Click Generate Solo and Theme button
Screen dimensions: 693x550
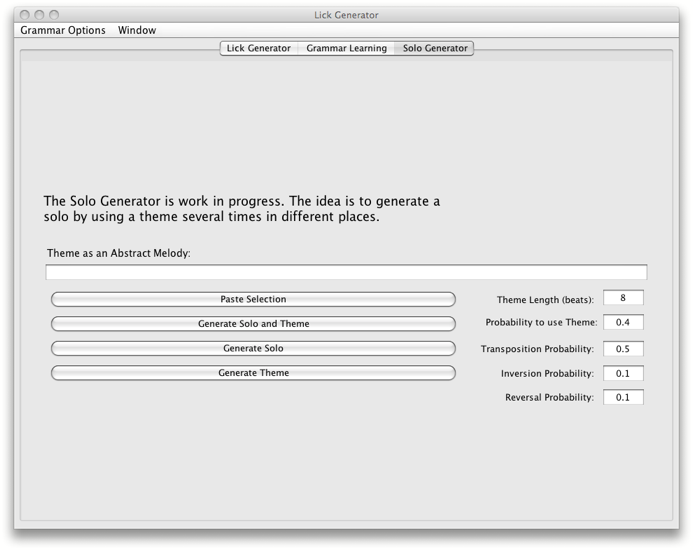click(x=253, y=324)
